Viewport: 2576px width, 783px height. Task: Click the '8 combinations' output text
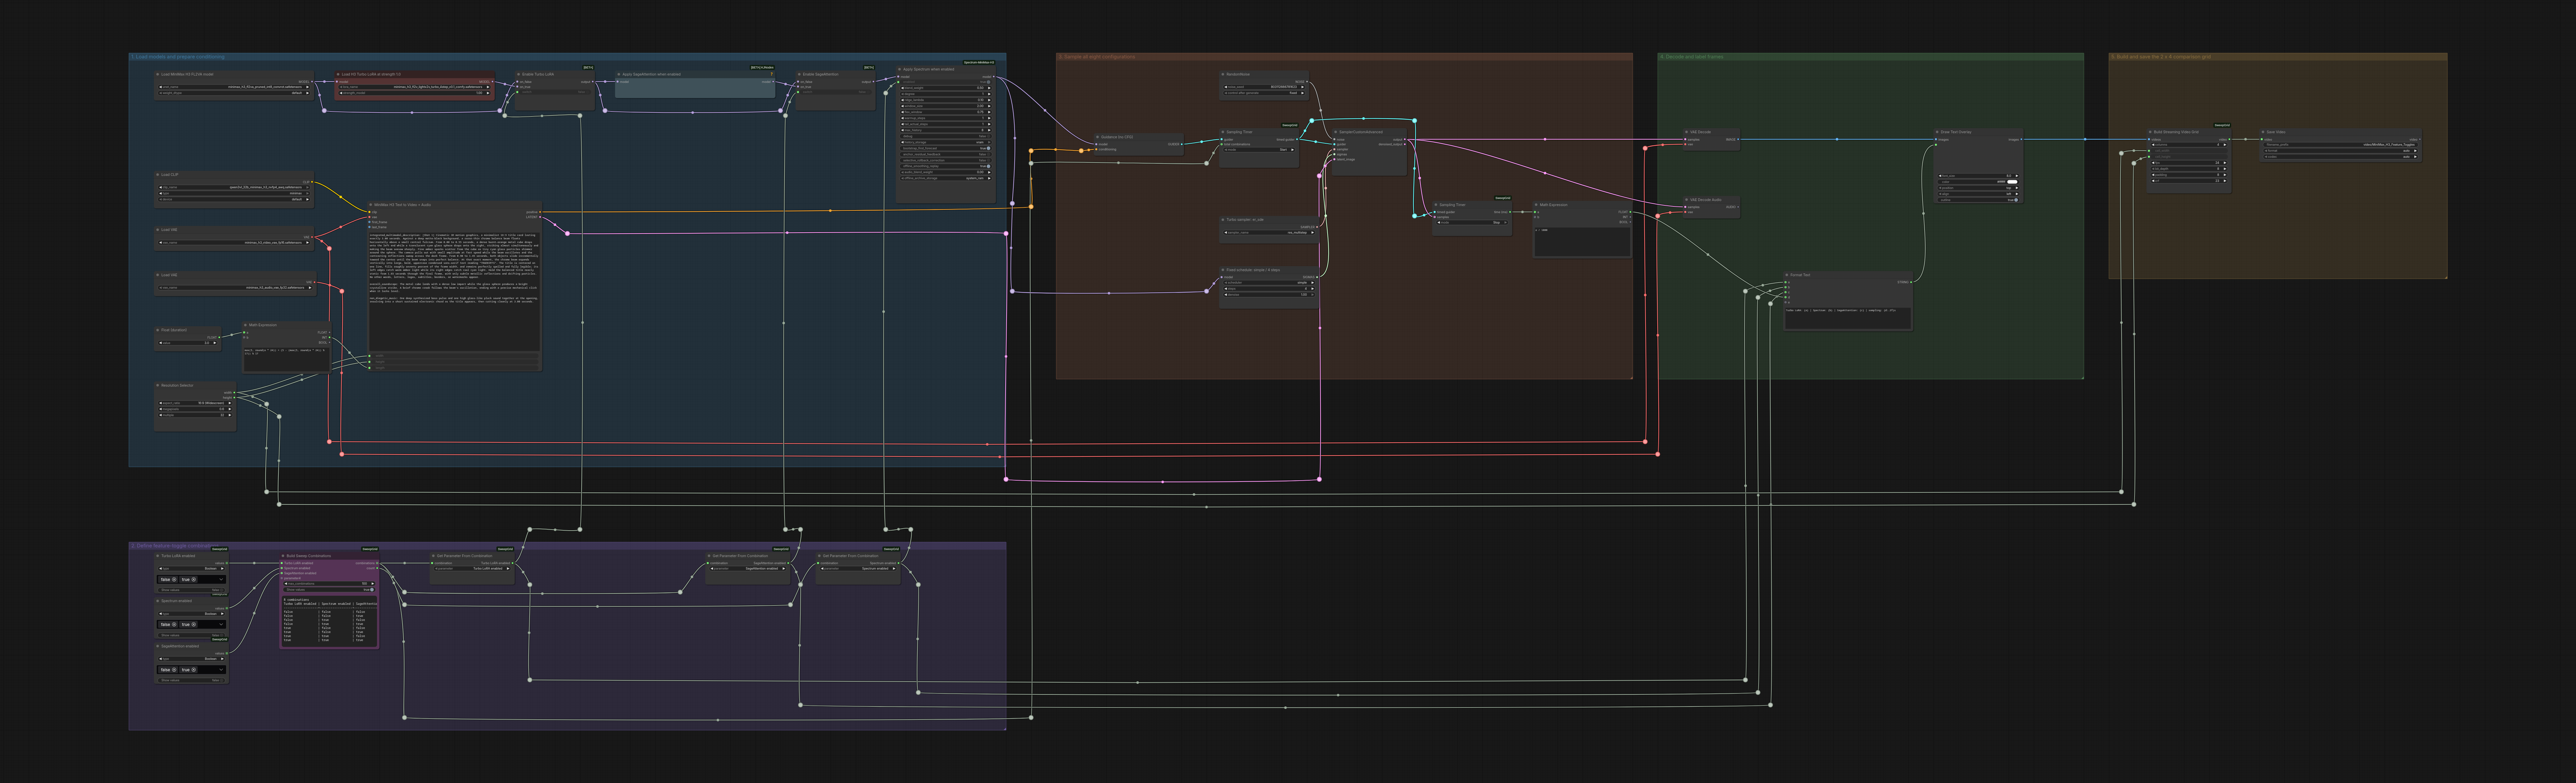tap(297, 600)
